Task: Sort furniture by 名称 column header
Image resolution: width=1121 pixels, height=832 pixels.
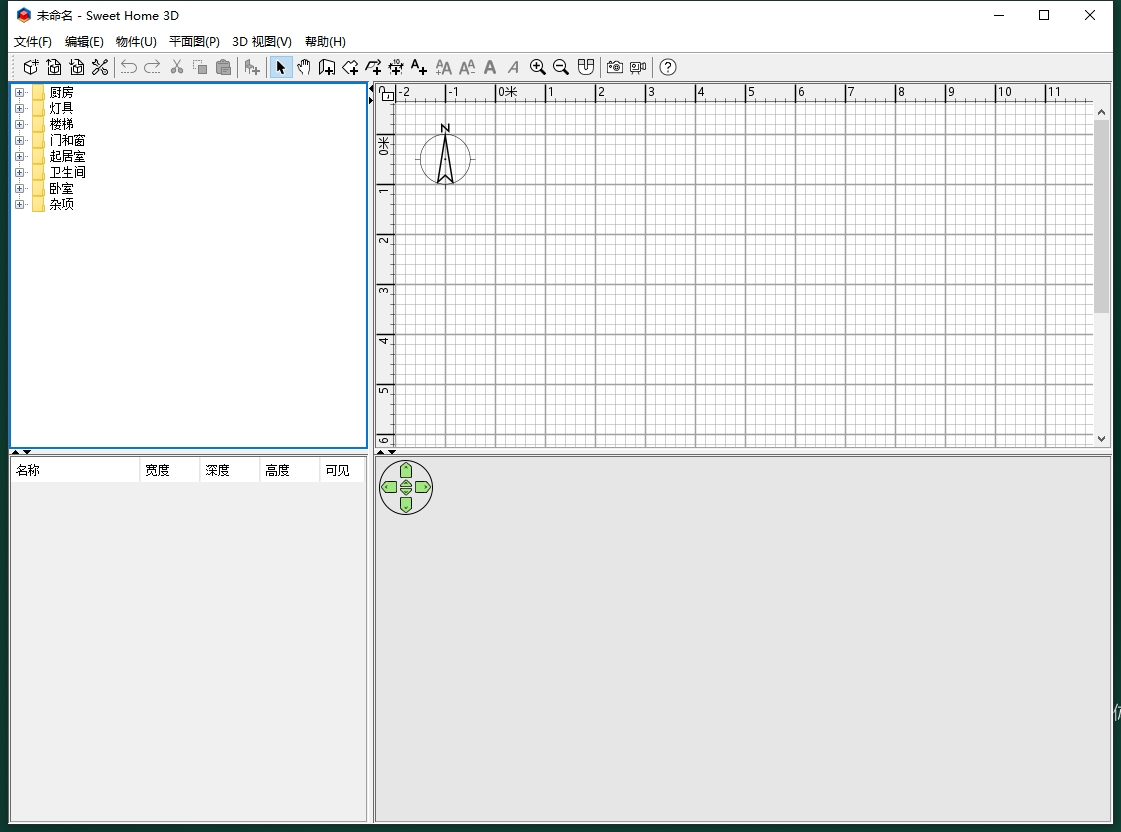Action: click(x=75, y=470)
